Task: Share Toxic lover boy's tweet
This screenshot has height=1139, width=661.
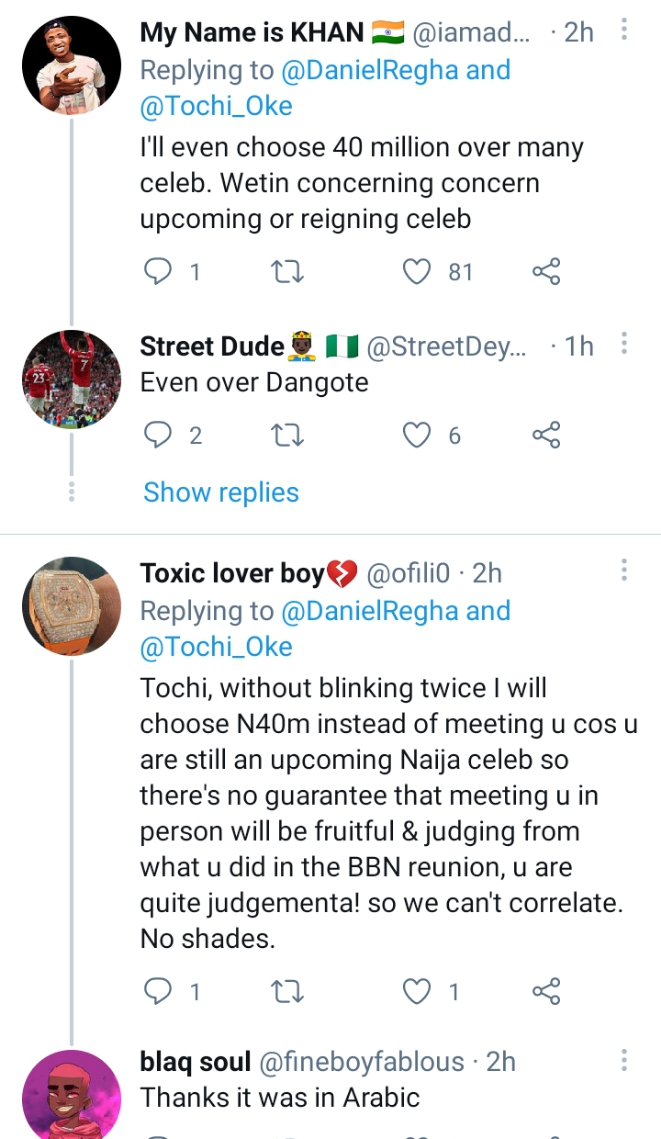Action: click(546, 991)
